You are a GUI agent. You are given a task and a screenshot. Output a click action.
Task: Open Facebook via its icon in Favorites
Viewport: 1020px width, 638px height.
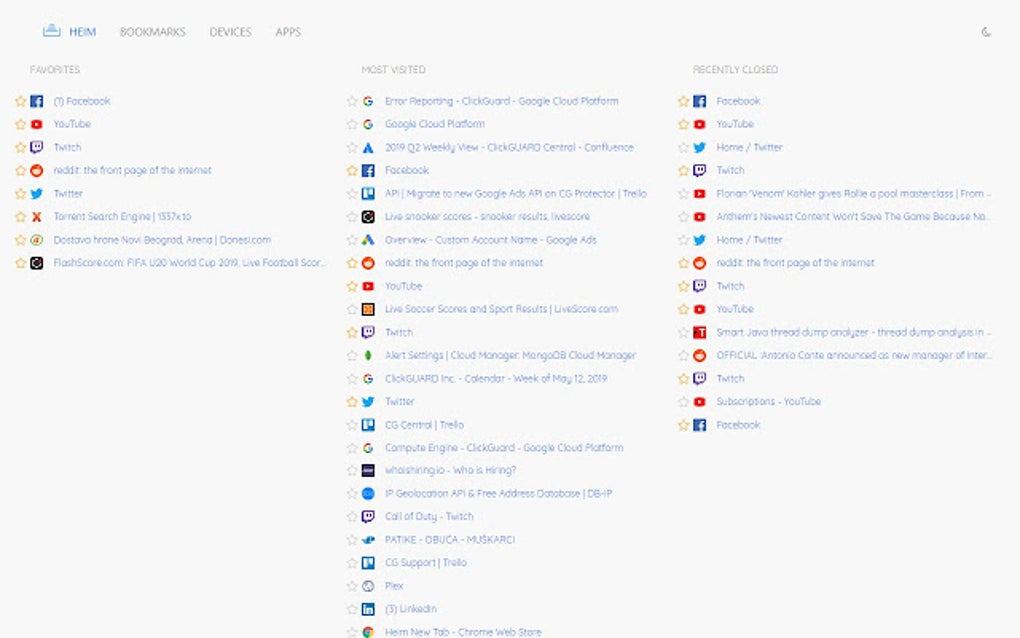point(36,100)
